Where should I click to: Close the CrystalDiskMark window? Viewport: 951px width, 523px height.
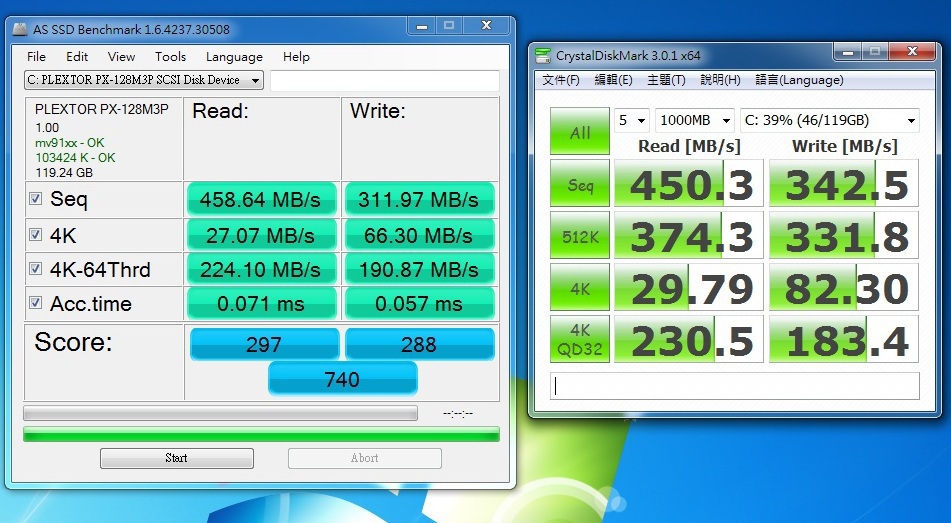click(912, 52)
